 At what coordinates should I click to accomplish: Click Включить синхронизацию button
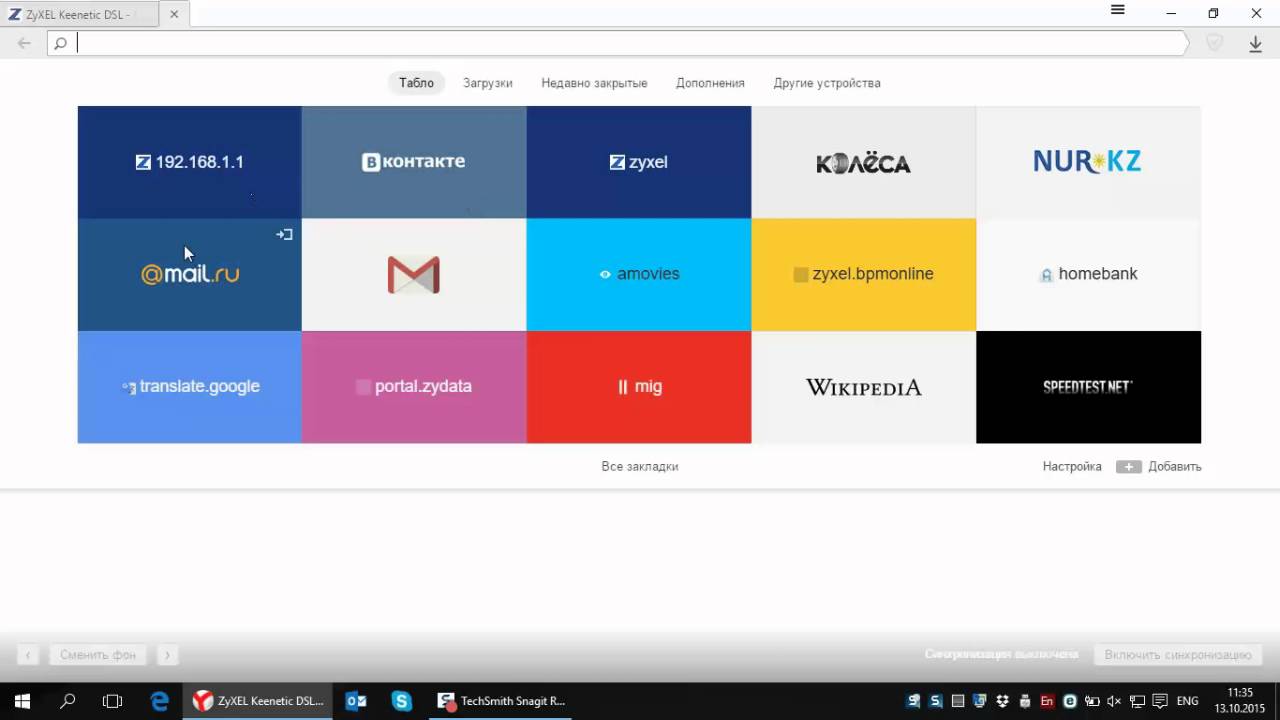click(1178, 655)
